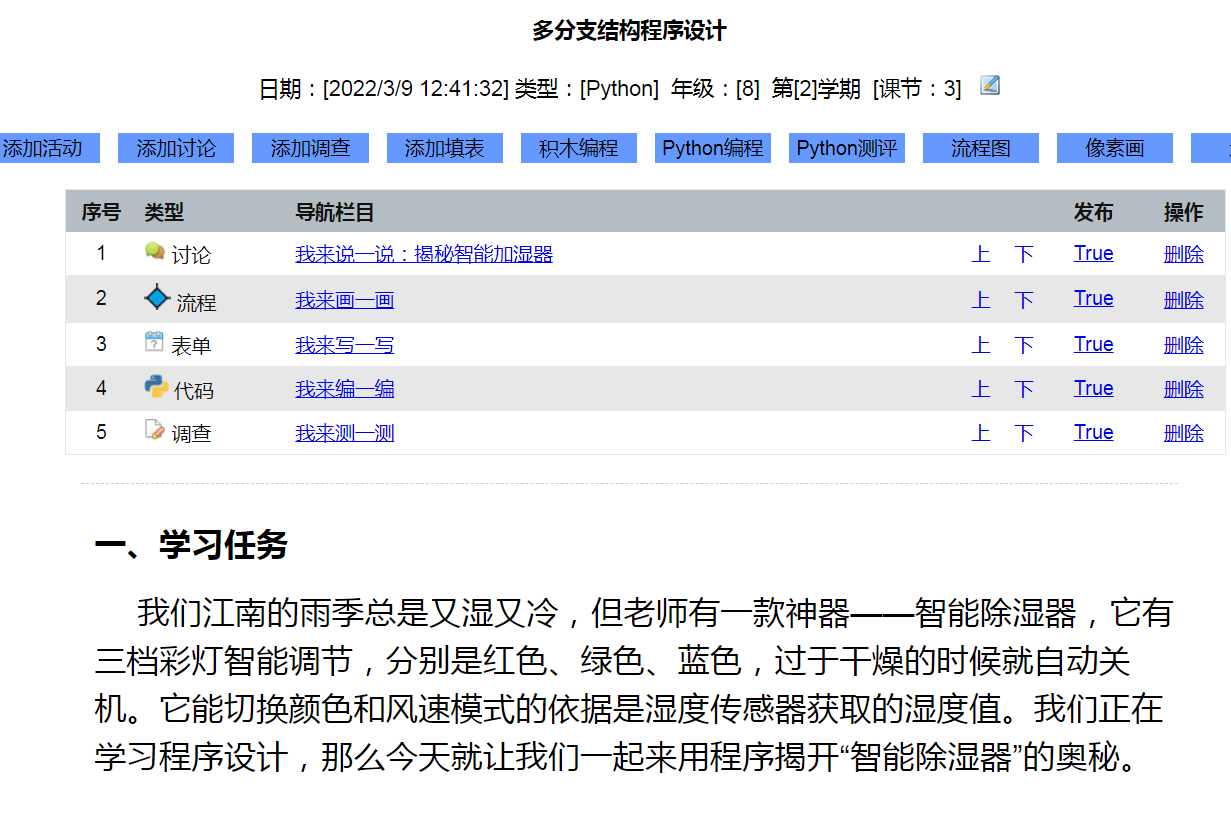Screen dimensions: 1231x813
Task: Open the Python测评 button
Action: [x=847, y=148]
